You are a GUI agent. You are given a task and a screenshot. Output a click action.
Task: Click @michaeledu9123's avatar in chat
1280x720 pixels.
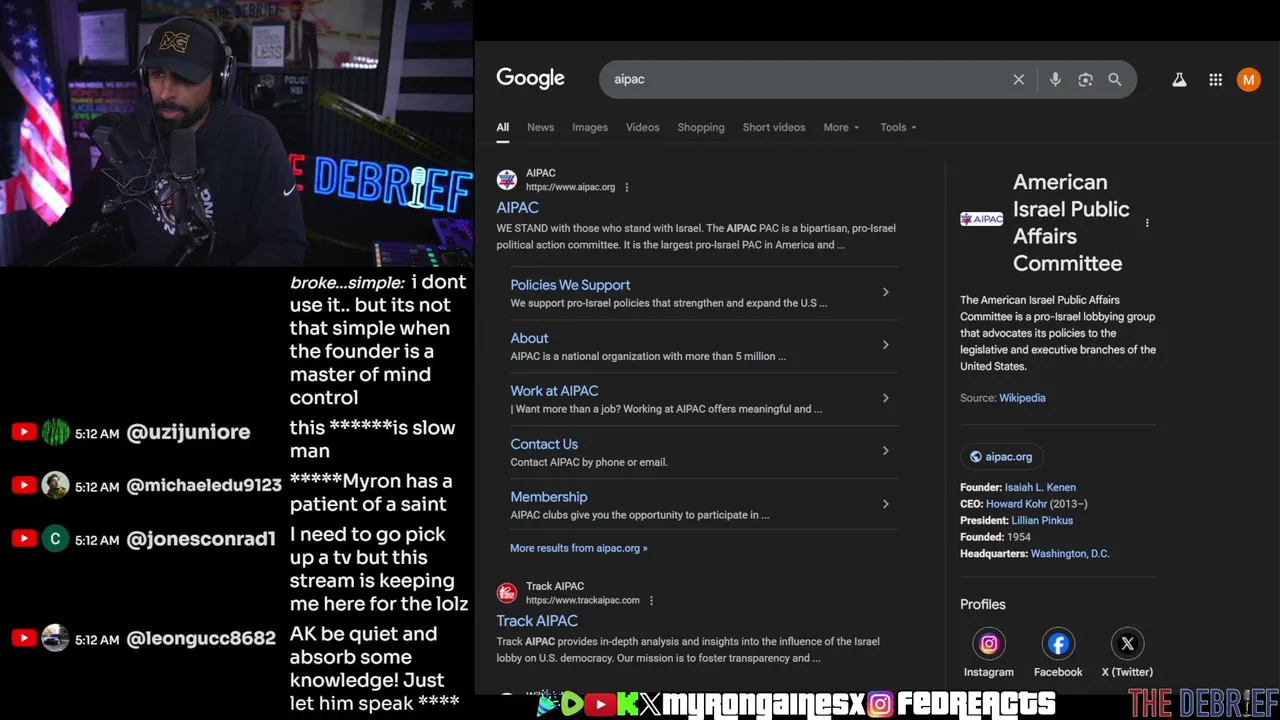tap(55, 485)
